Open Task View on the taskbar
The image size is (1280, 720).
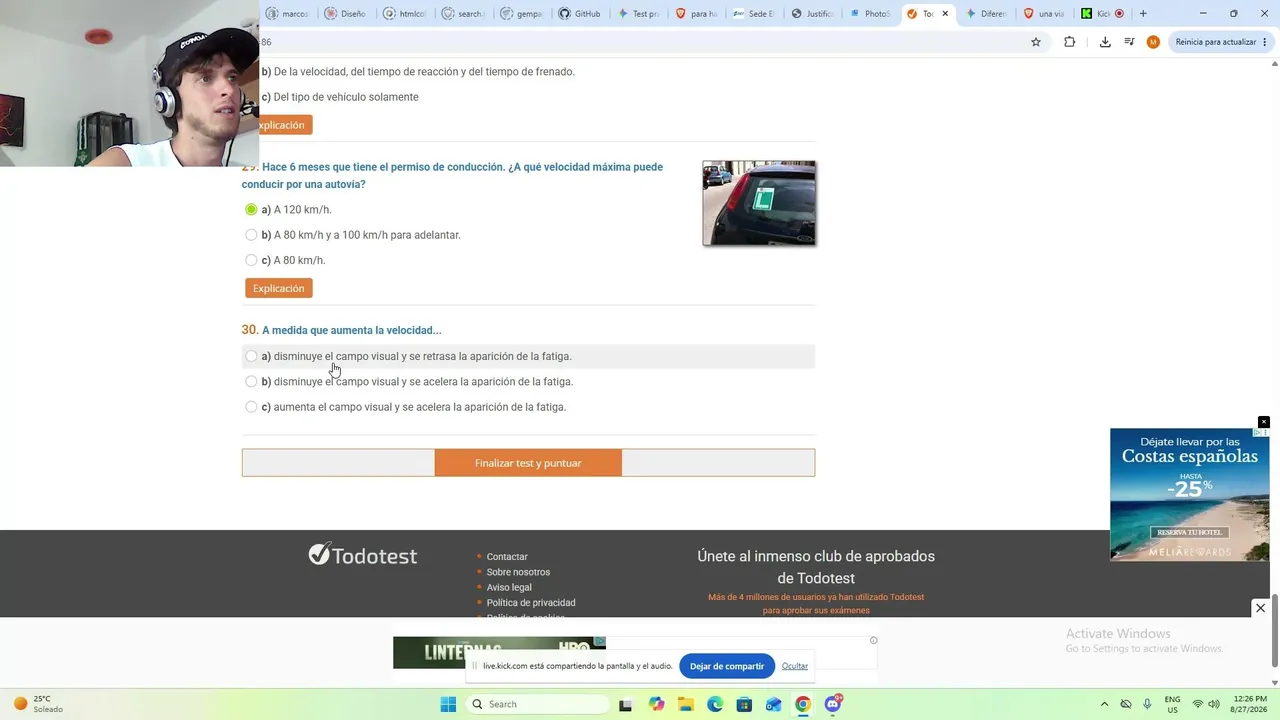coord(625,704)
